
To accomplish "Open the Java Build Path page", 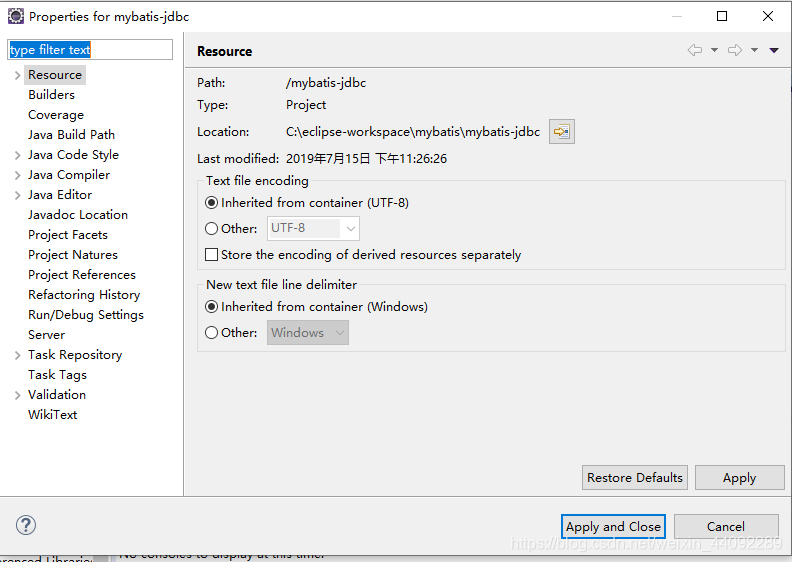I will [71, 135].
